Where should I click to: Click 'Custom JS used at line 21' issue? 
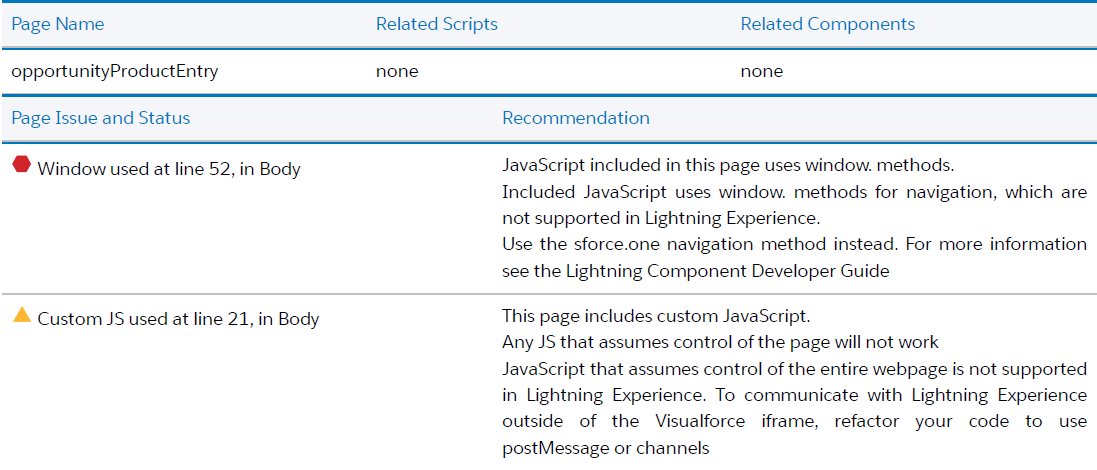pyautogui.click(x=178, y=319)
